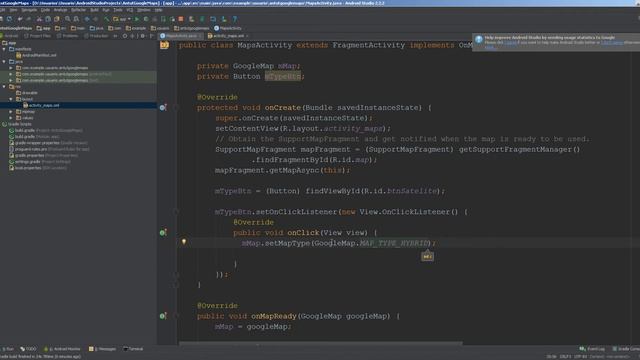Collapse the manifests folder

click(4, 49)
